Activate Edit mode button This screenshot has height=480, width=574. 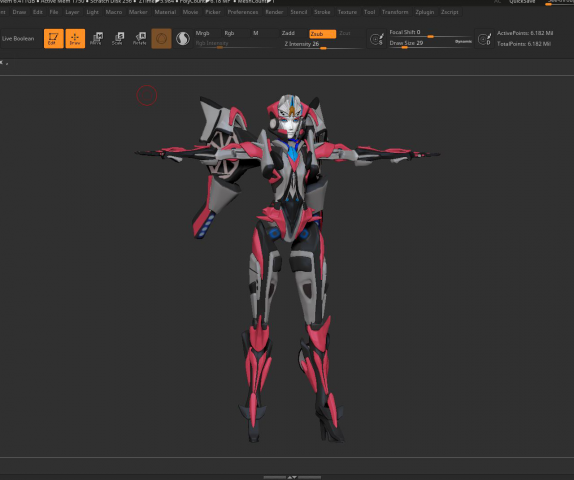[x=53, y=38]
